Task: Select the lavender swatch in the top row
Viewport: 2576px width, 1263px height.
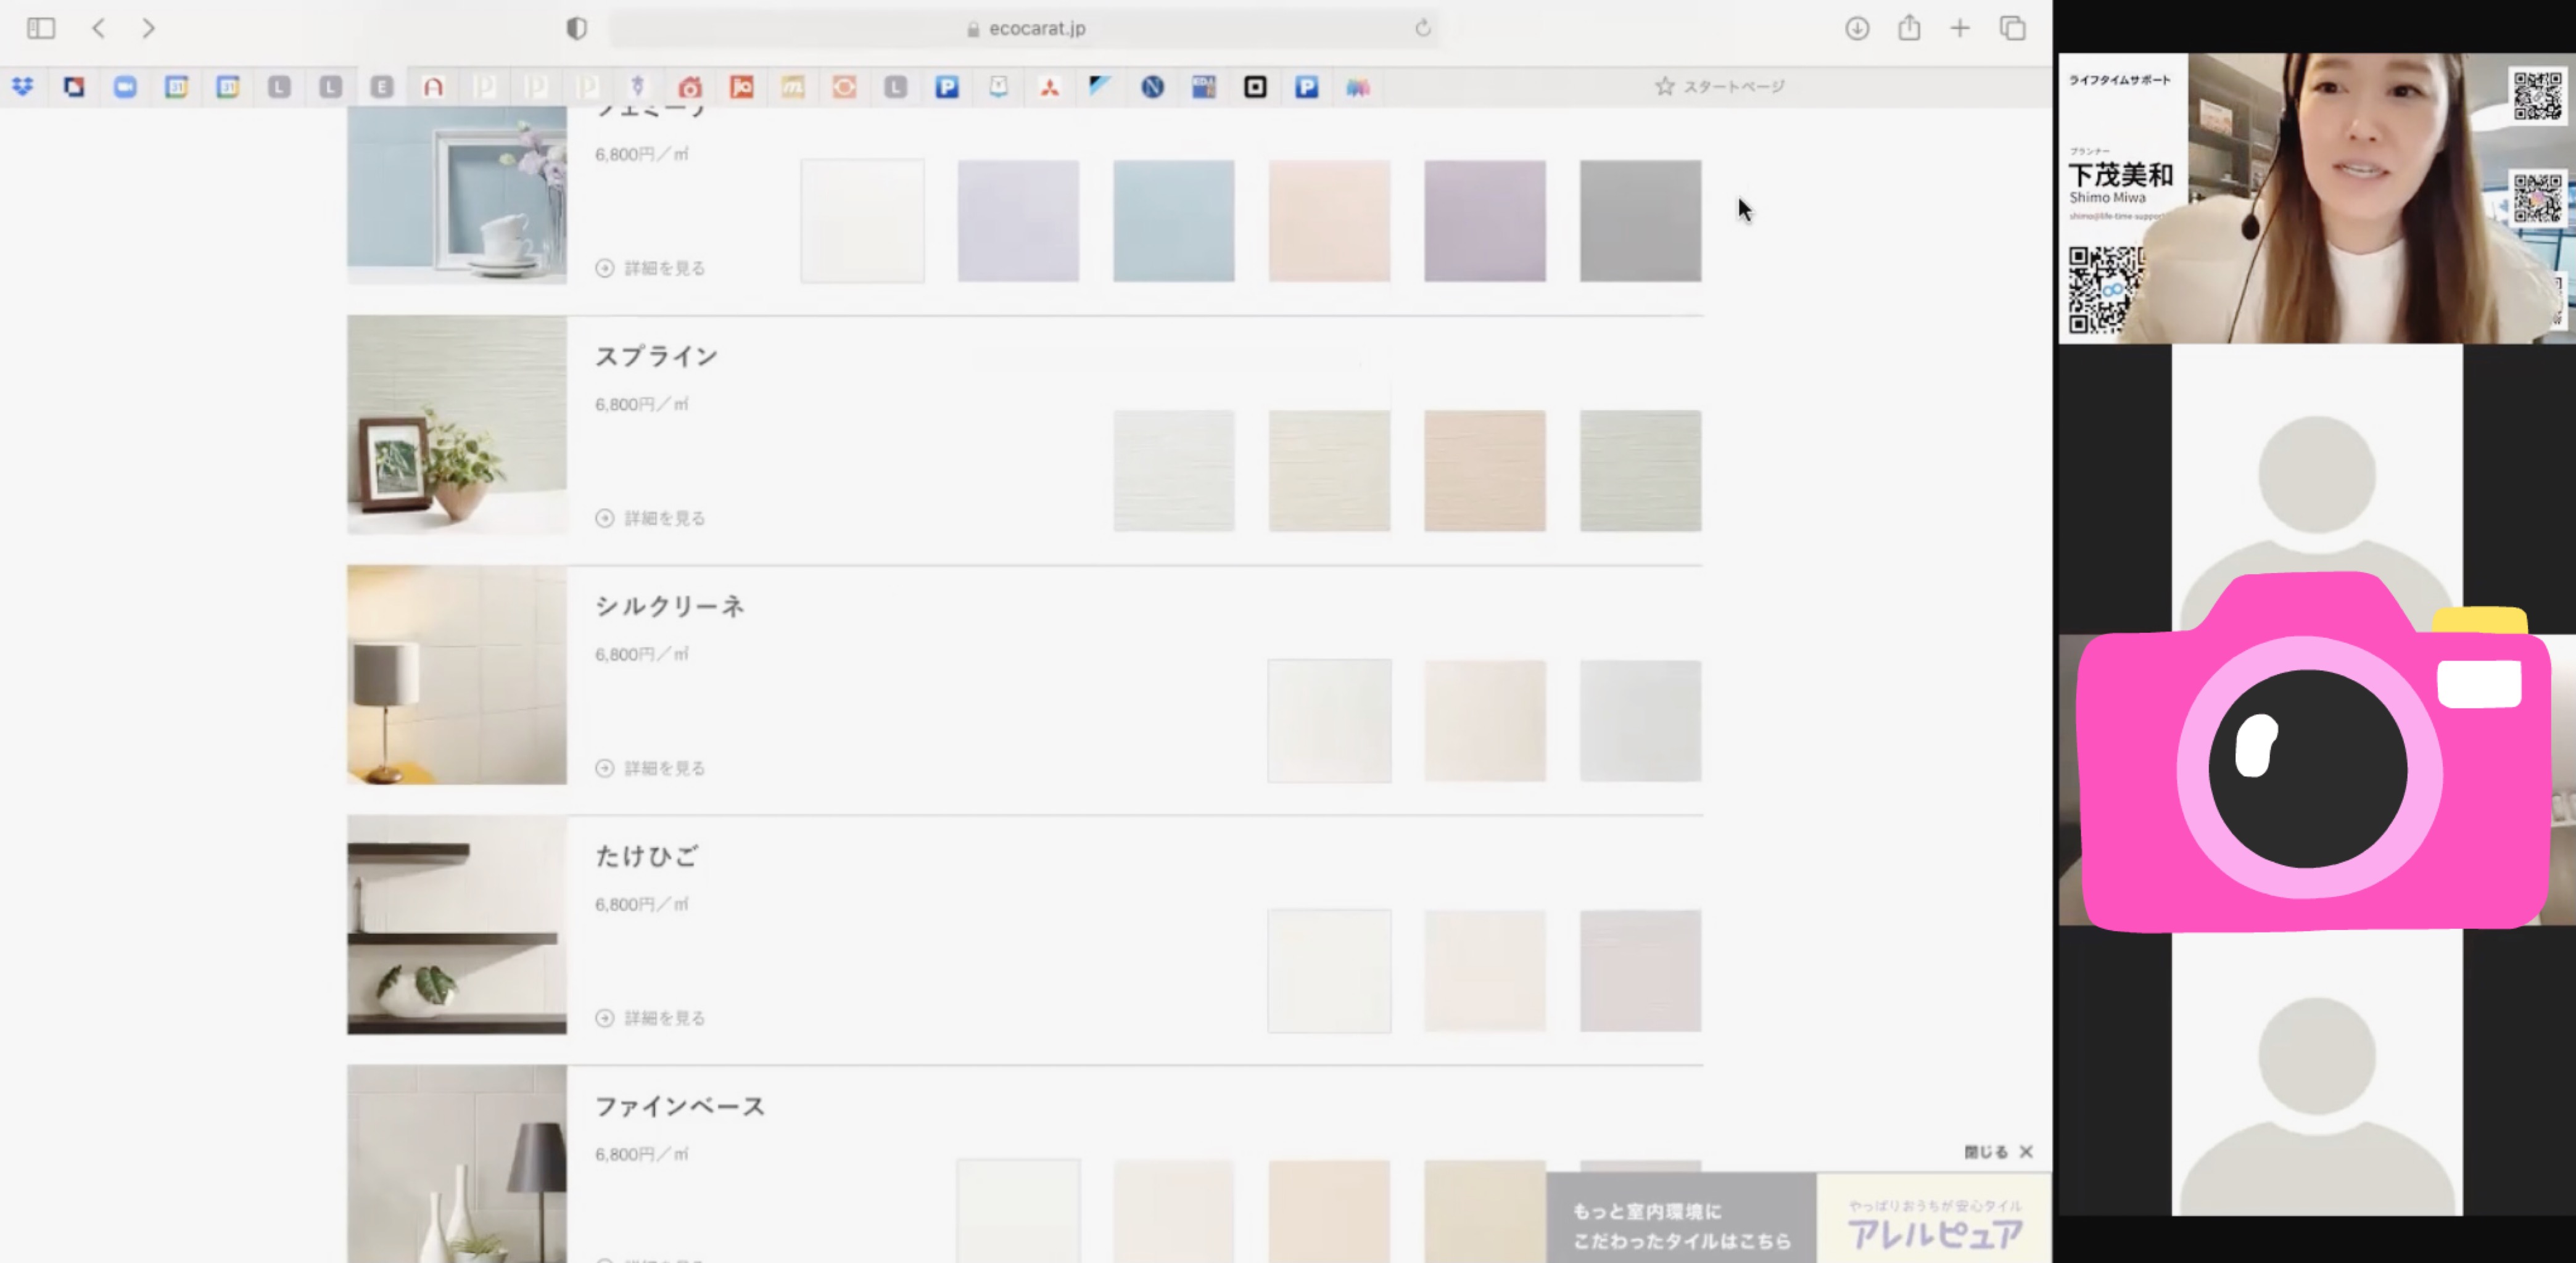Action: [1018, 221]
